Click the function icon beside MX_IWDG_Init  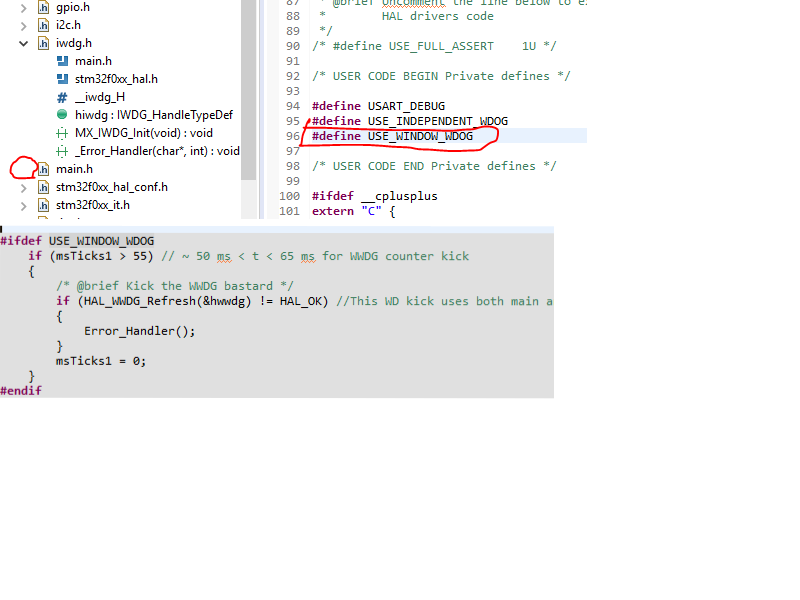pos(62,133)
